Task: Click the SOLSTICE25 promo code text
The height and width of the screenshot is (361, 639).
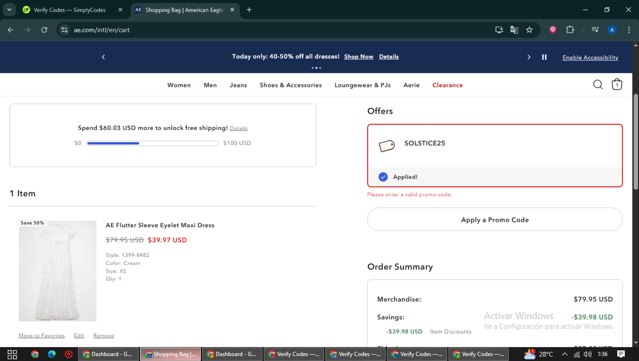Action: click(425, 143)
